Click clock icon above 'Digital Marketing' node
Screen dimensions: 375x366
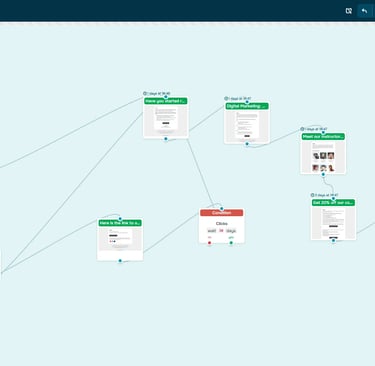pos(226,99)
